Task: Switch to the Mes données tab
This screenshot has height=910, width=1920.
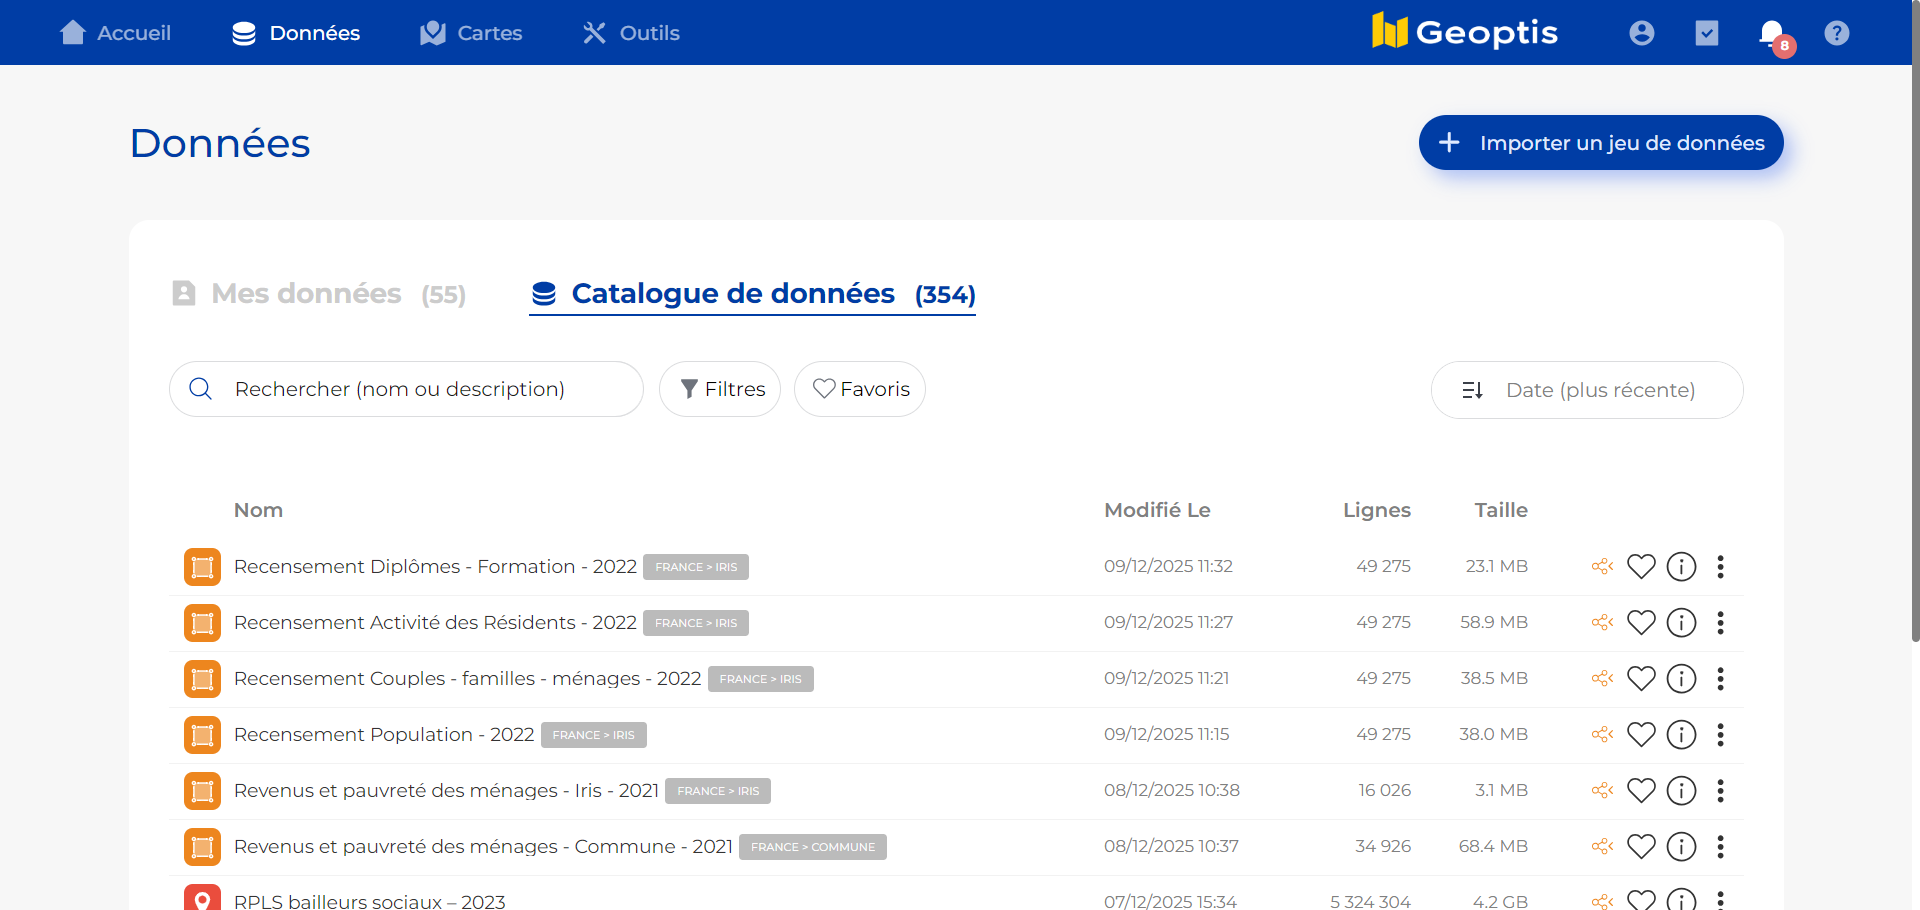Action: click(x=305, y=293)
